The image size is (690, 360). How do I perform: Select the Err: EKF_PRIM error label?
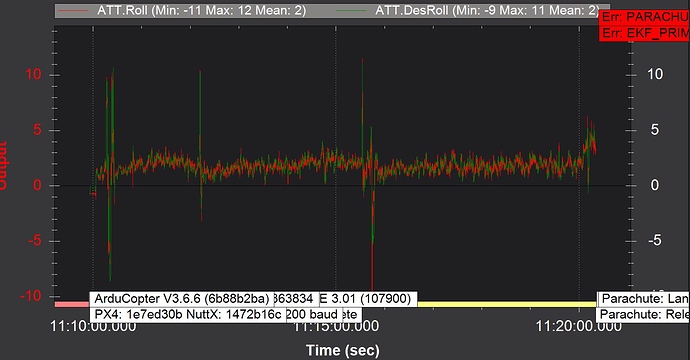click(x=645, y=33)
